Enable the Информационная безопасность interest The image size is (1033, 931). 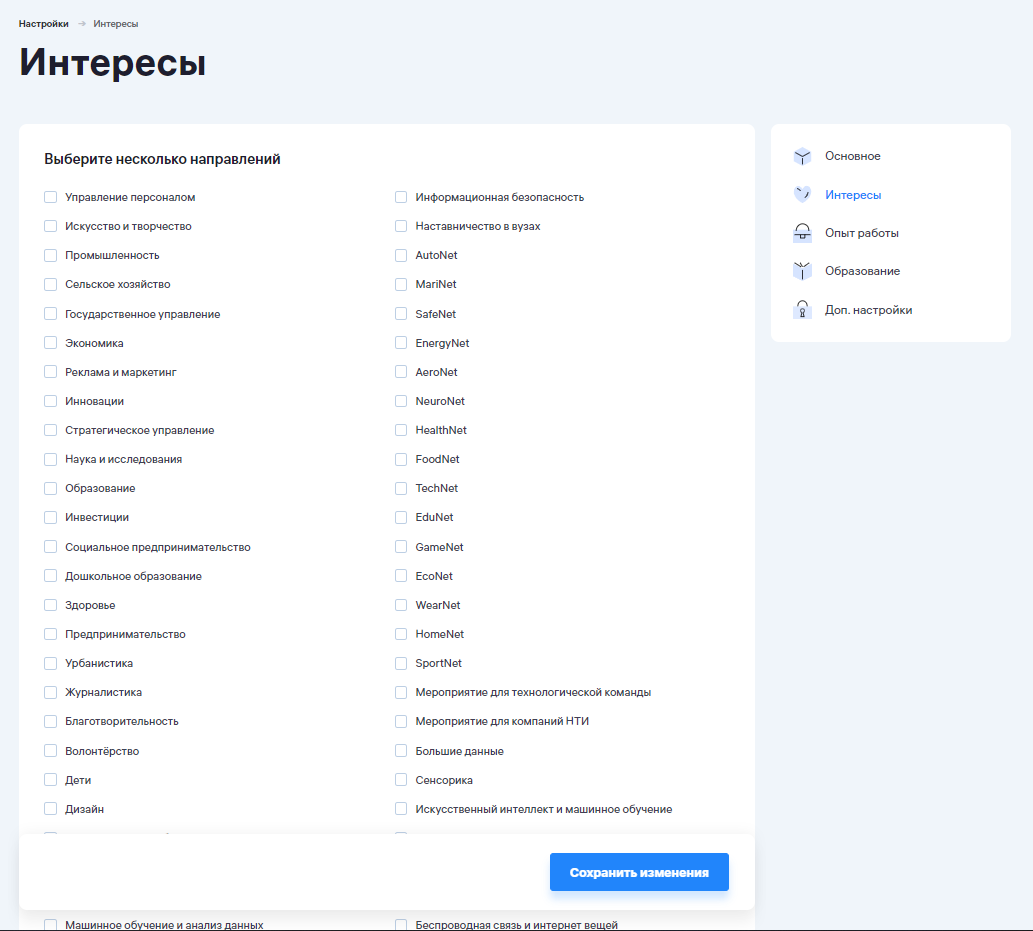[x=401, y=197]
